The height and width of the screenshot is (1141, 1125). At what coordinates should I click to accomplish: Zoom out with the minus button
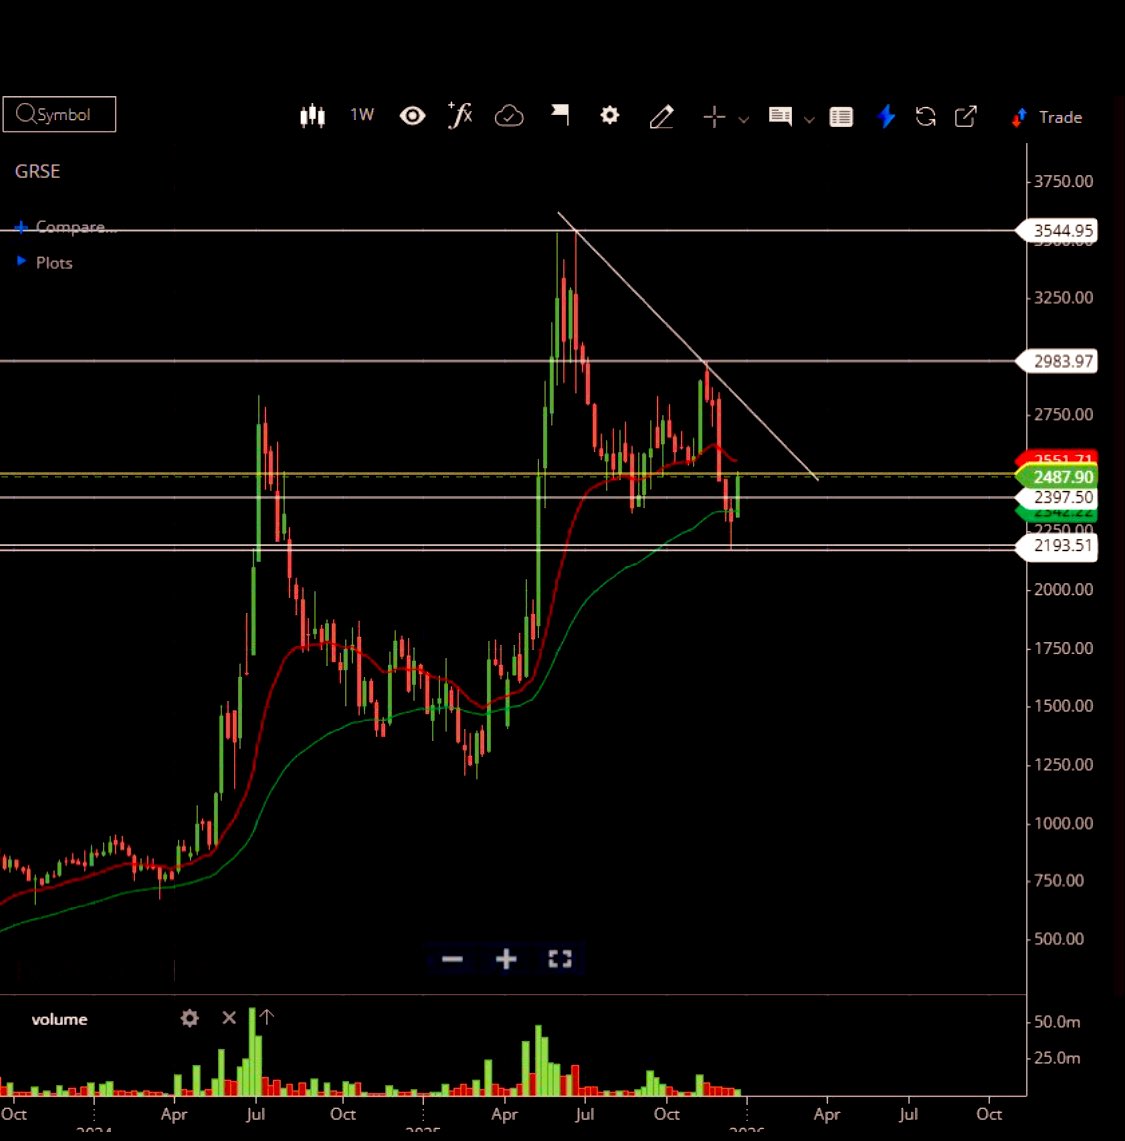click(x=453, y=959)
